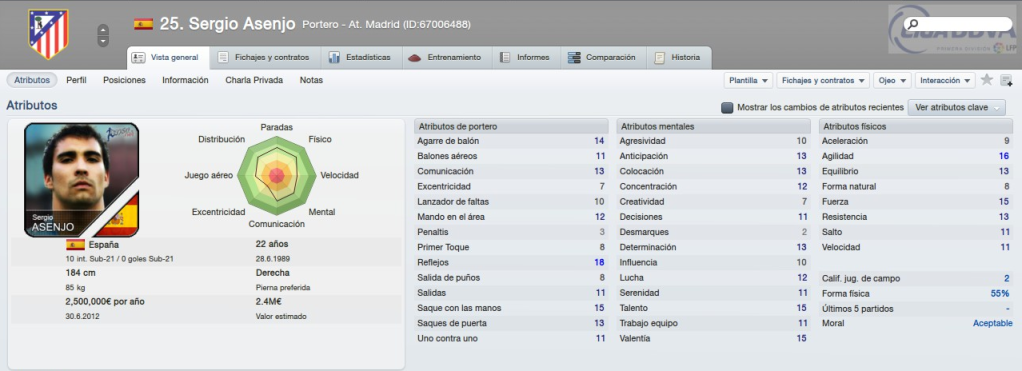Viewport: 1022px width, 371px height.
Task: Click the add note icon beside star
Action: pyautogui.click(x=1006, y=80)
